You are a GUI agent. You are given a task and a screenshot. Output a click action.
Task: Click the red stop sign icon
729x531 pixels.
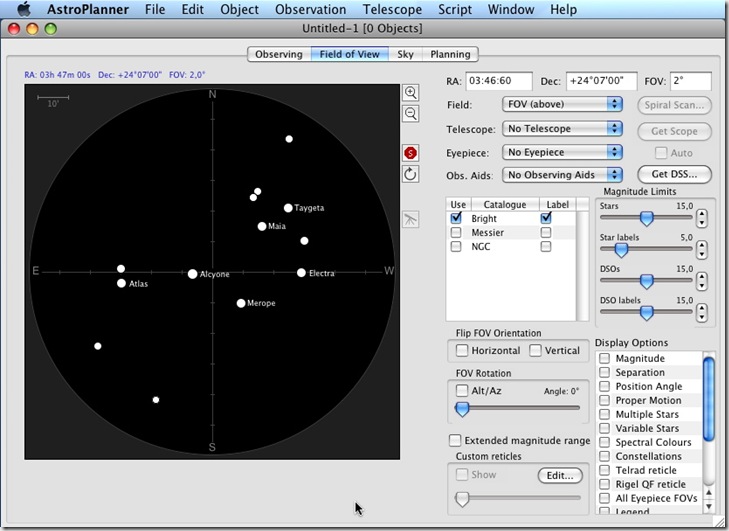(x=411, y=153)
